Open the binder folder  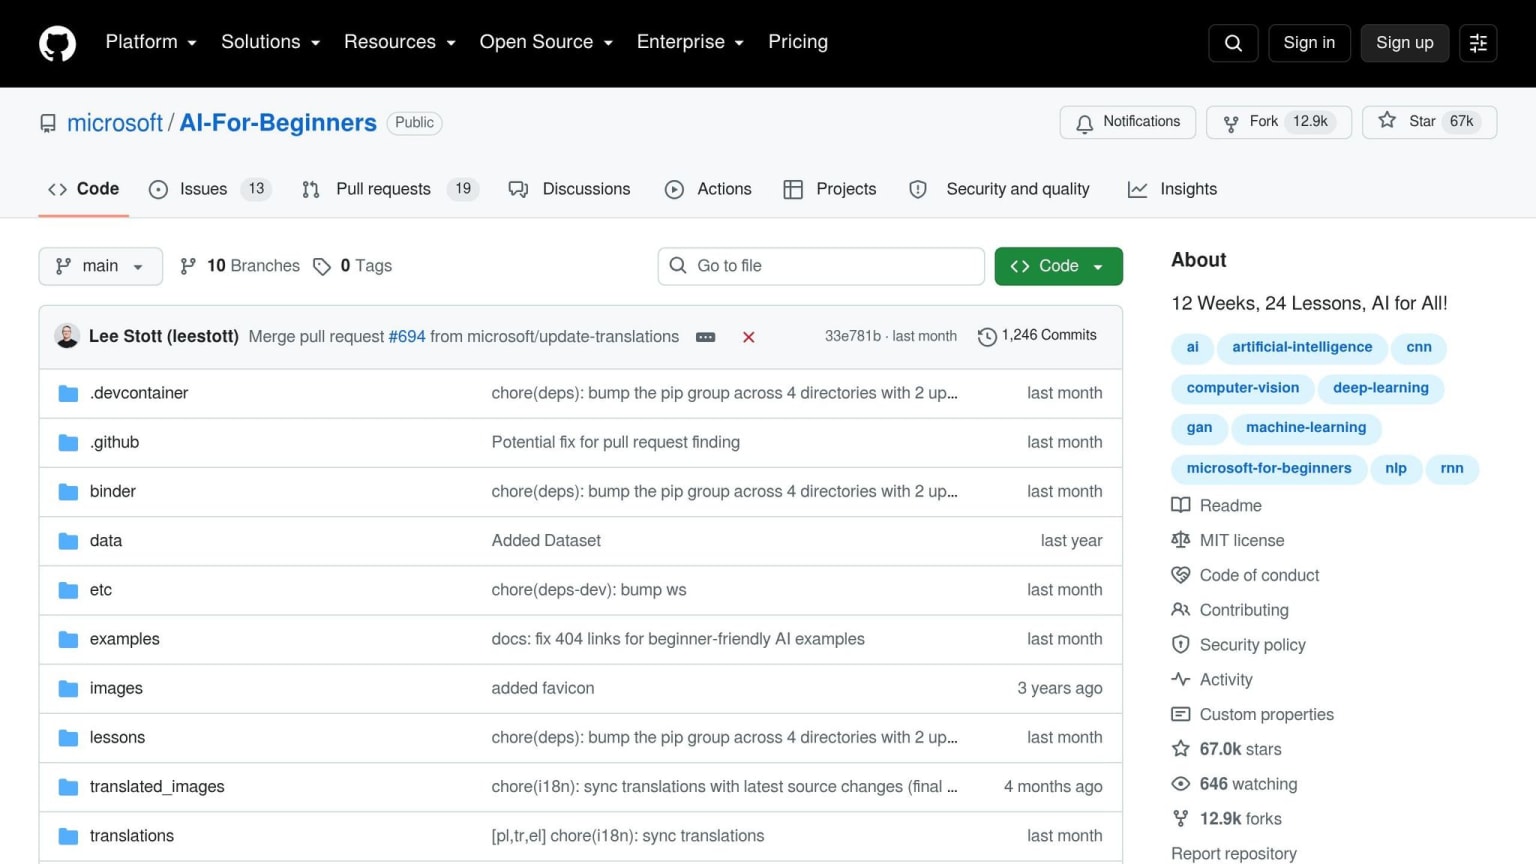112,491
